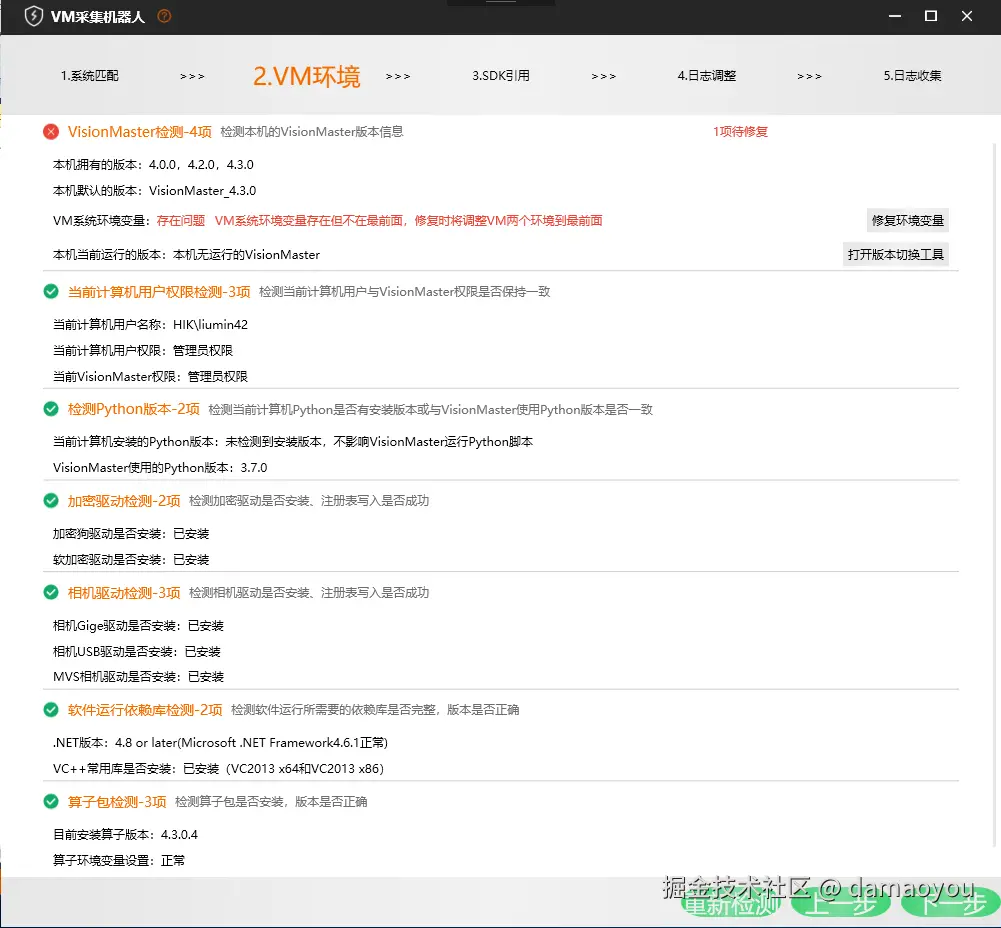
Task: Click the VisionMaster使用的Python版本 3.7.0 line
Action: tap(160, 468)
